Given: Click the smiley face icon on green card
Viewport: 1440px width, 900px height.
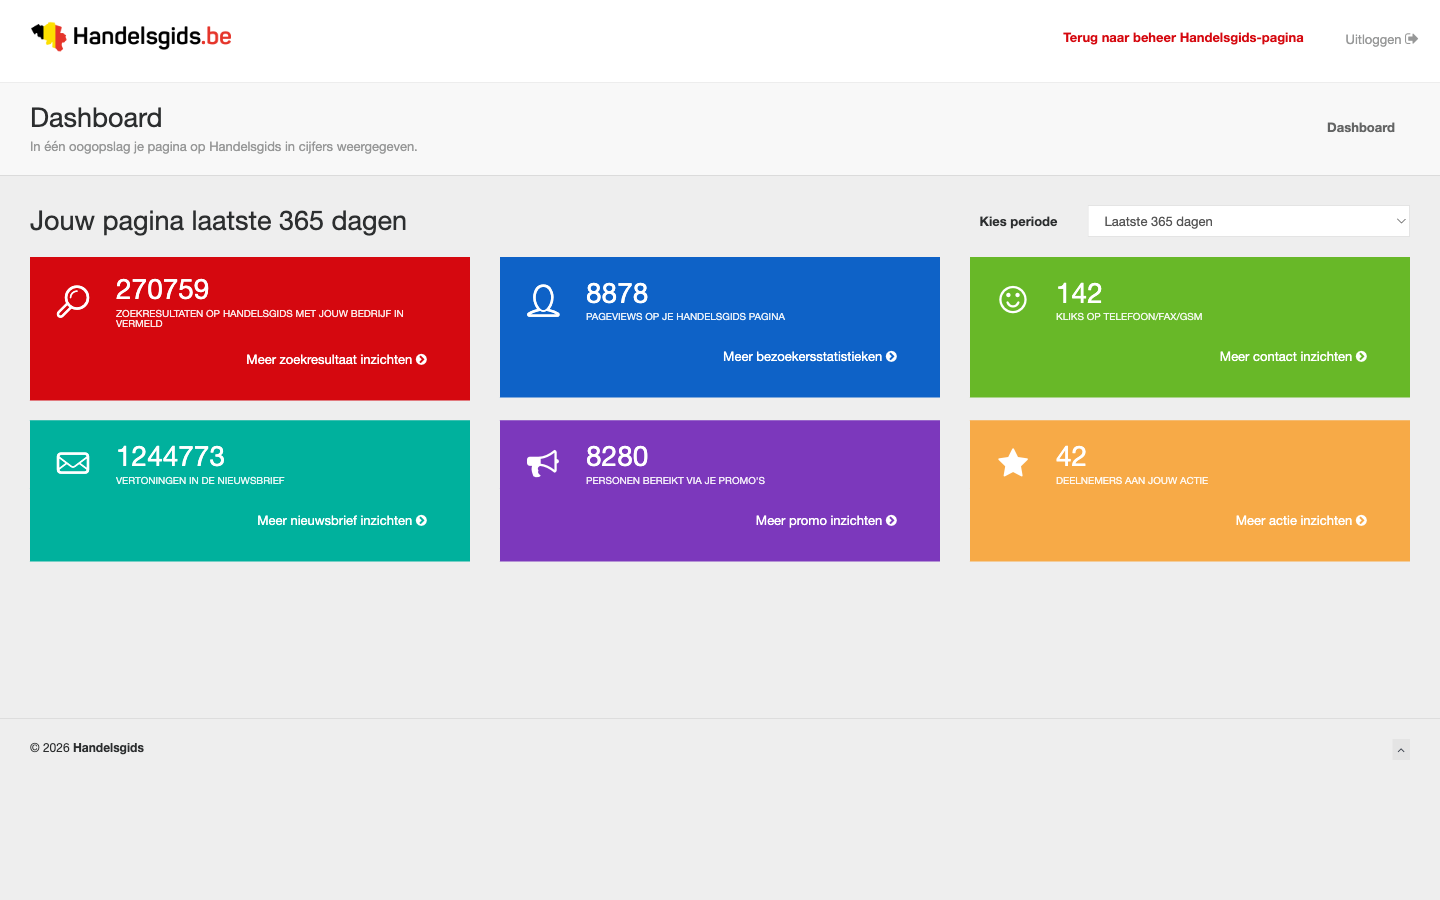Looking at the screenshot, I should click(1013, 300).
